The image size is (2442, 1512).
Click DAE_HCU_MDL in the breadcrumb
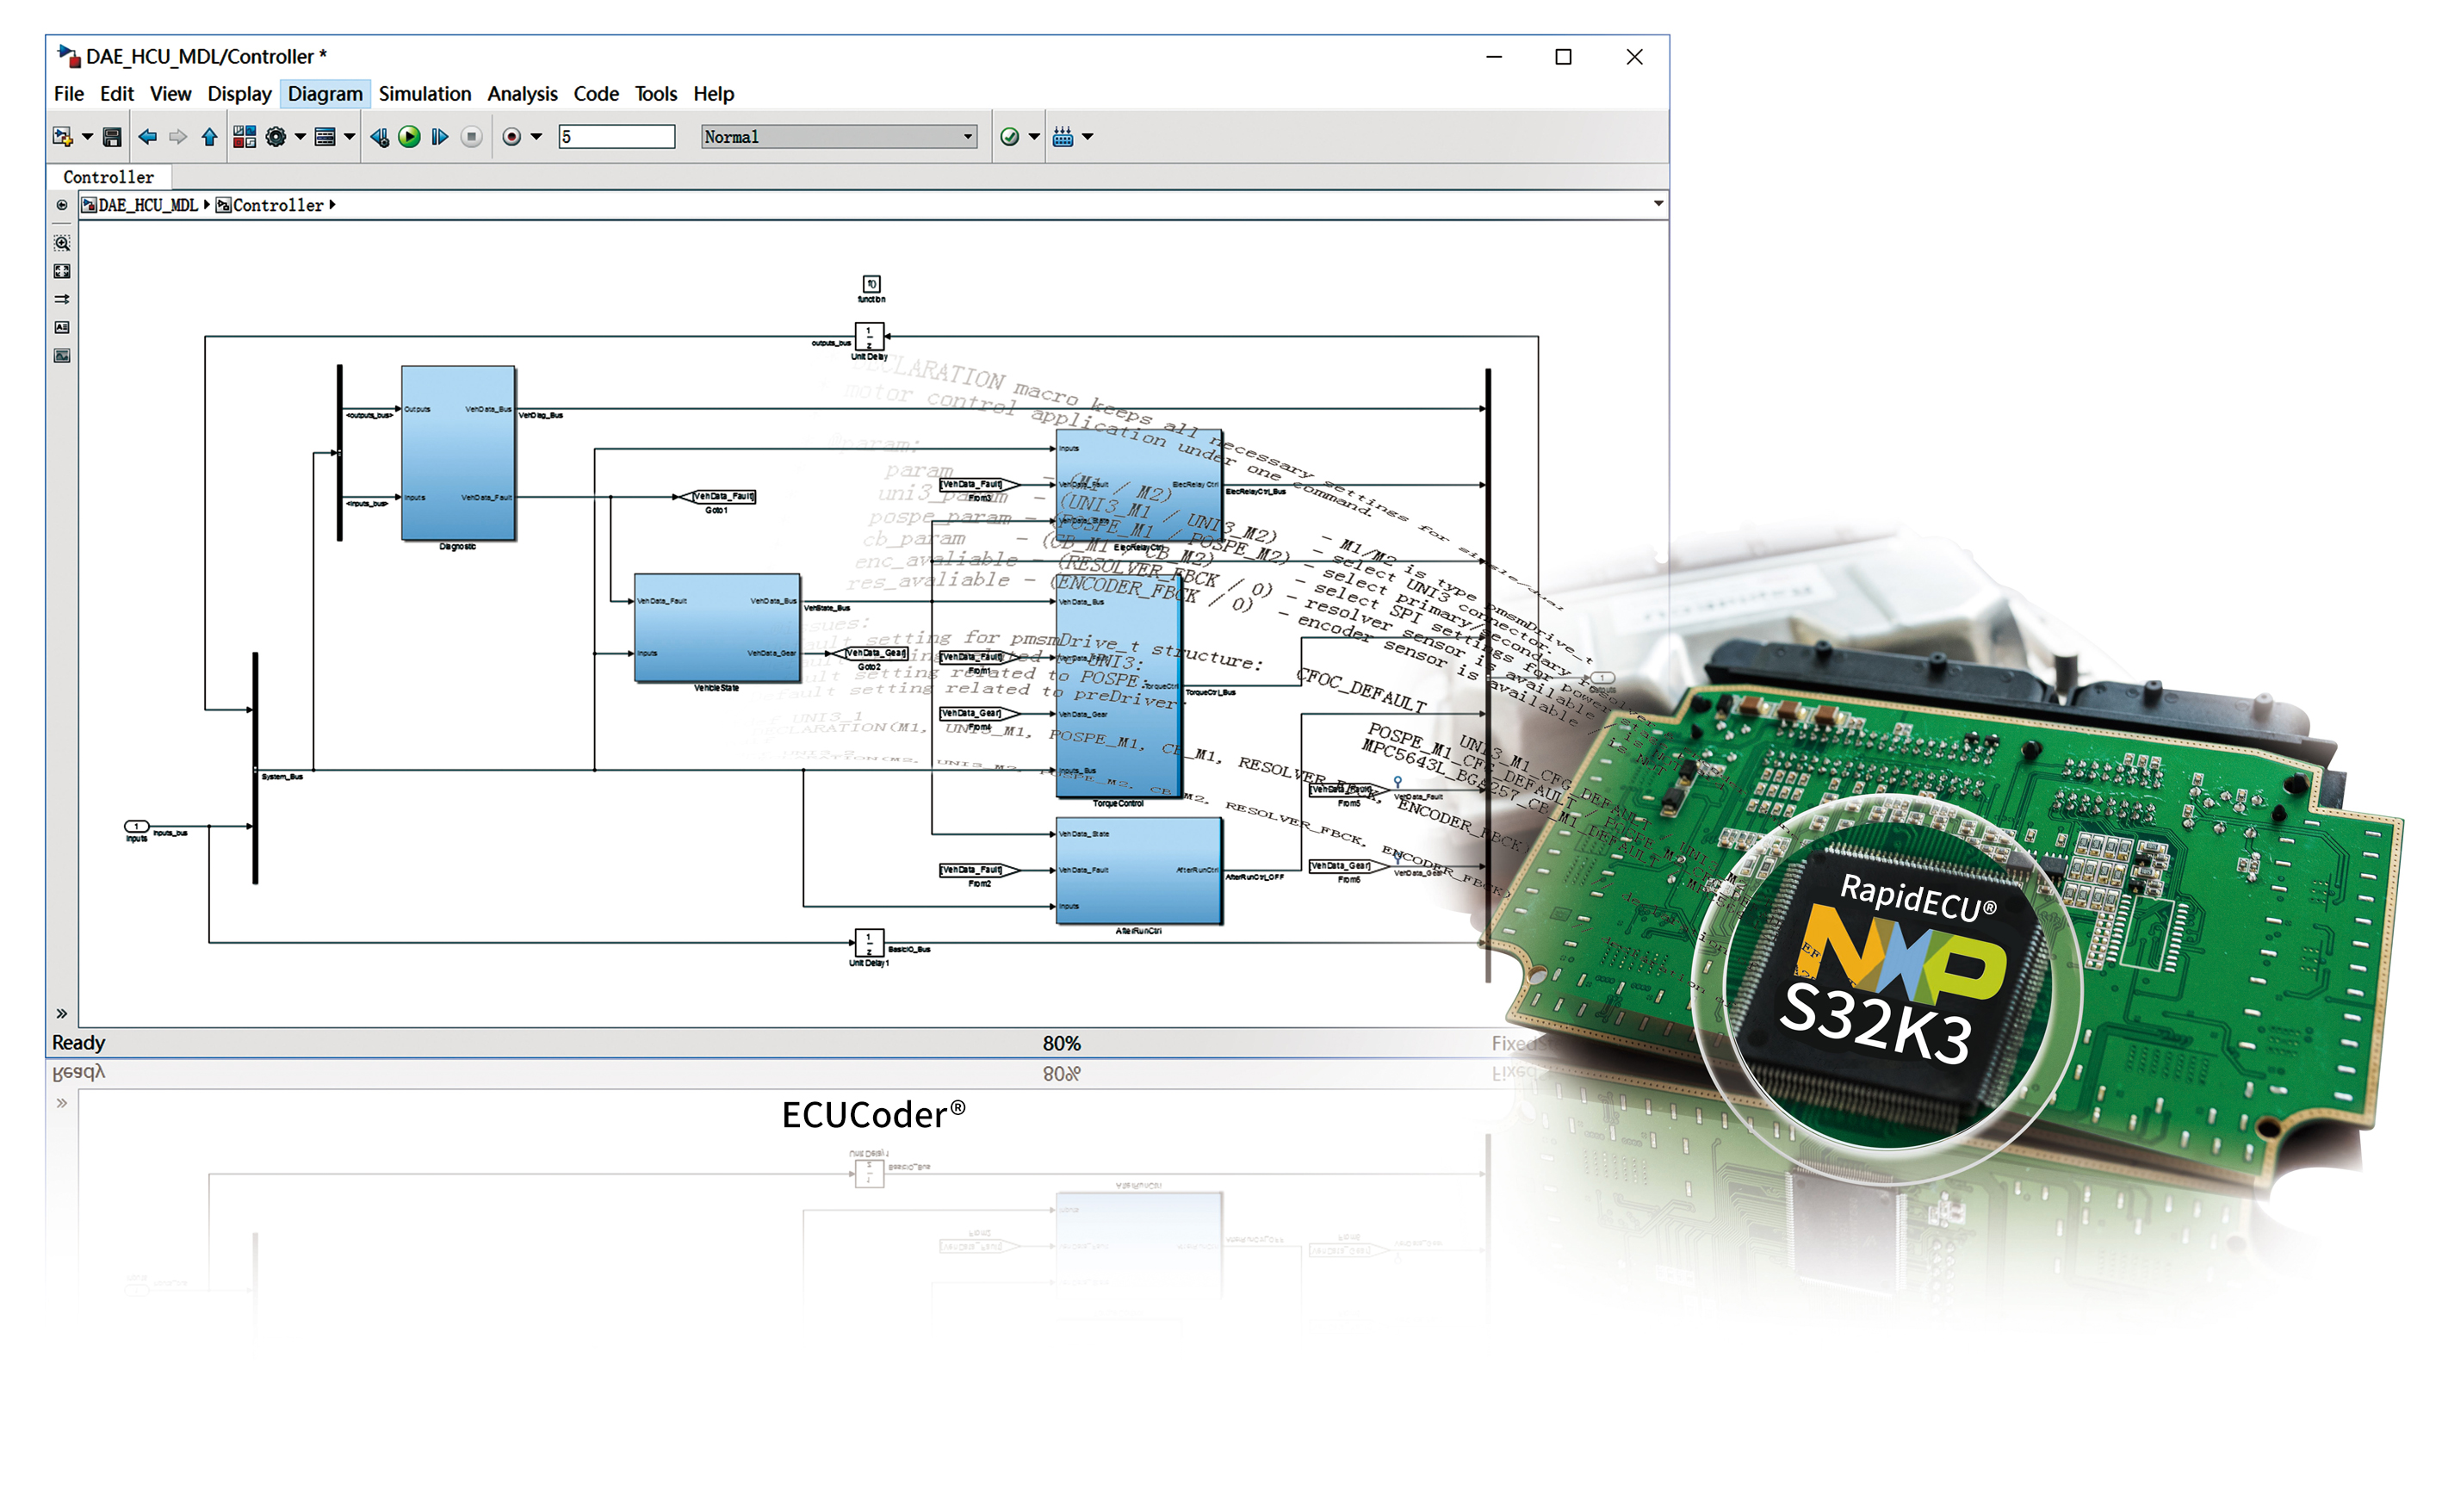(x=147, y=205)
